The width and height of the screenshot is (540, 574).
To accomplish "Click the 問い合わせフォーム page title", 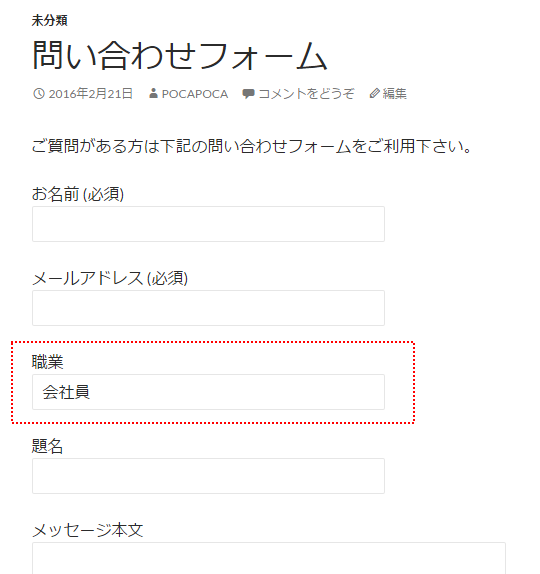I will pyautogui.click(x=180, y=56).
